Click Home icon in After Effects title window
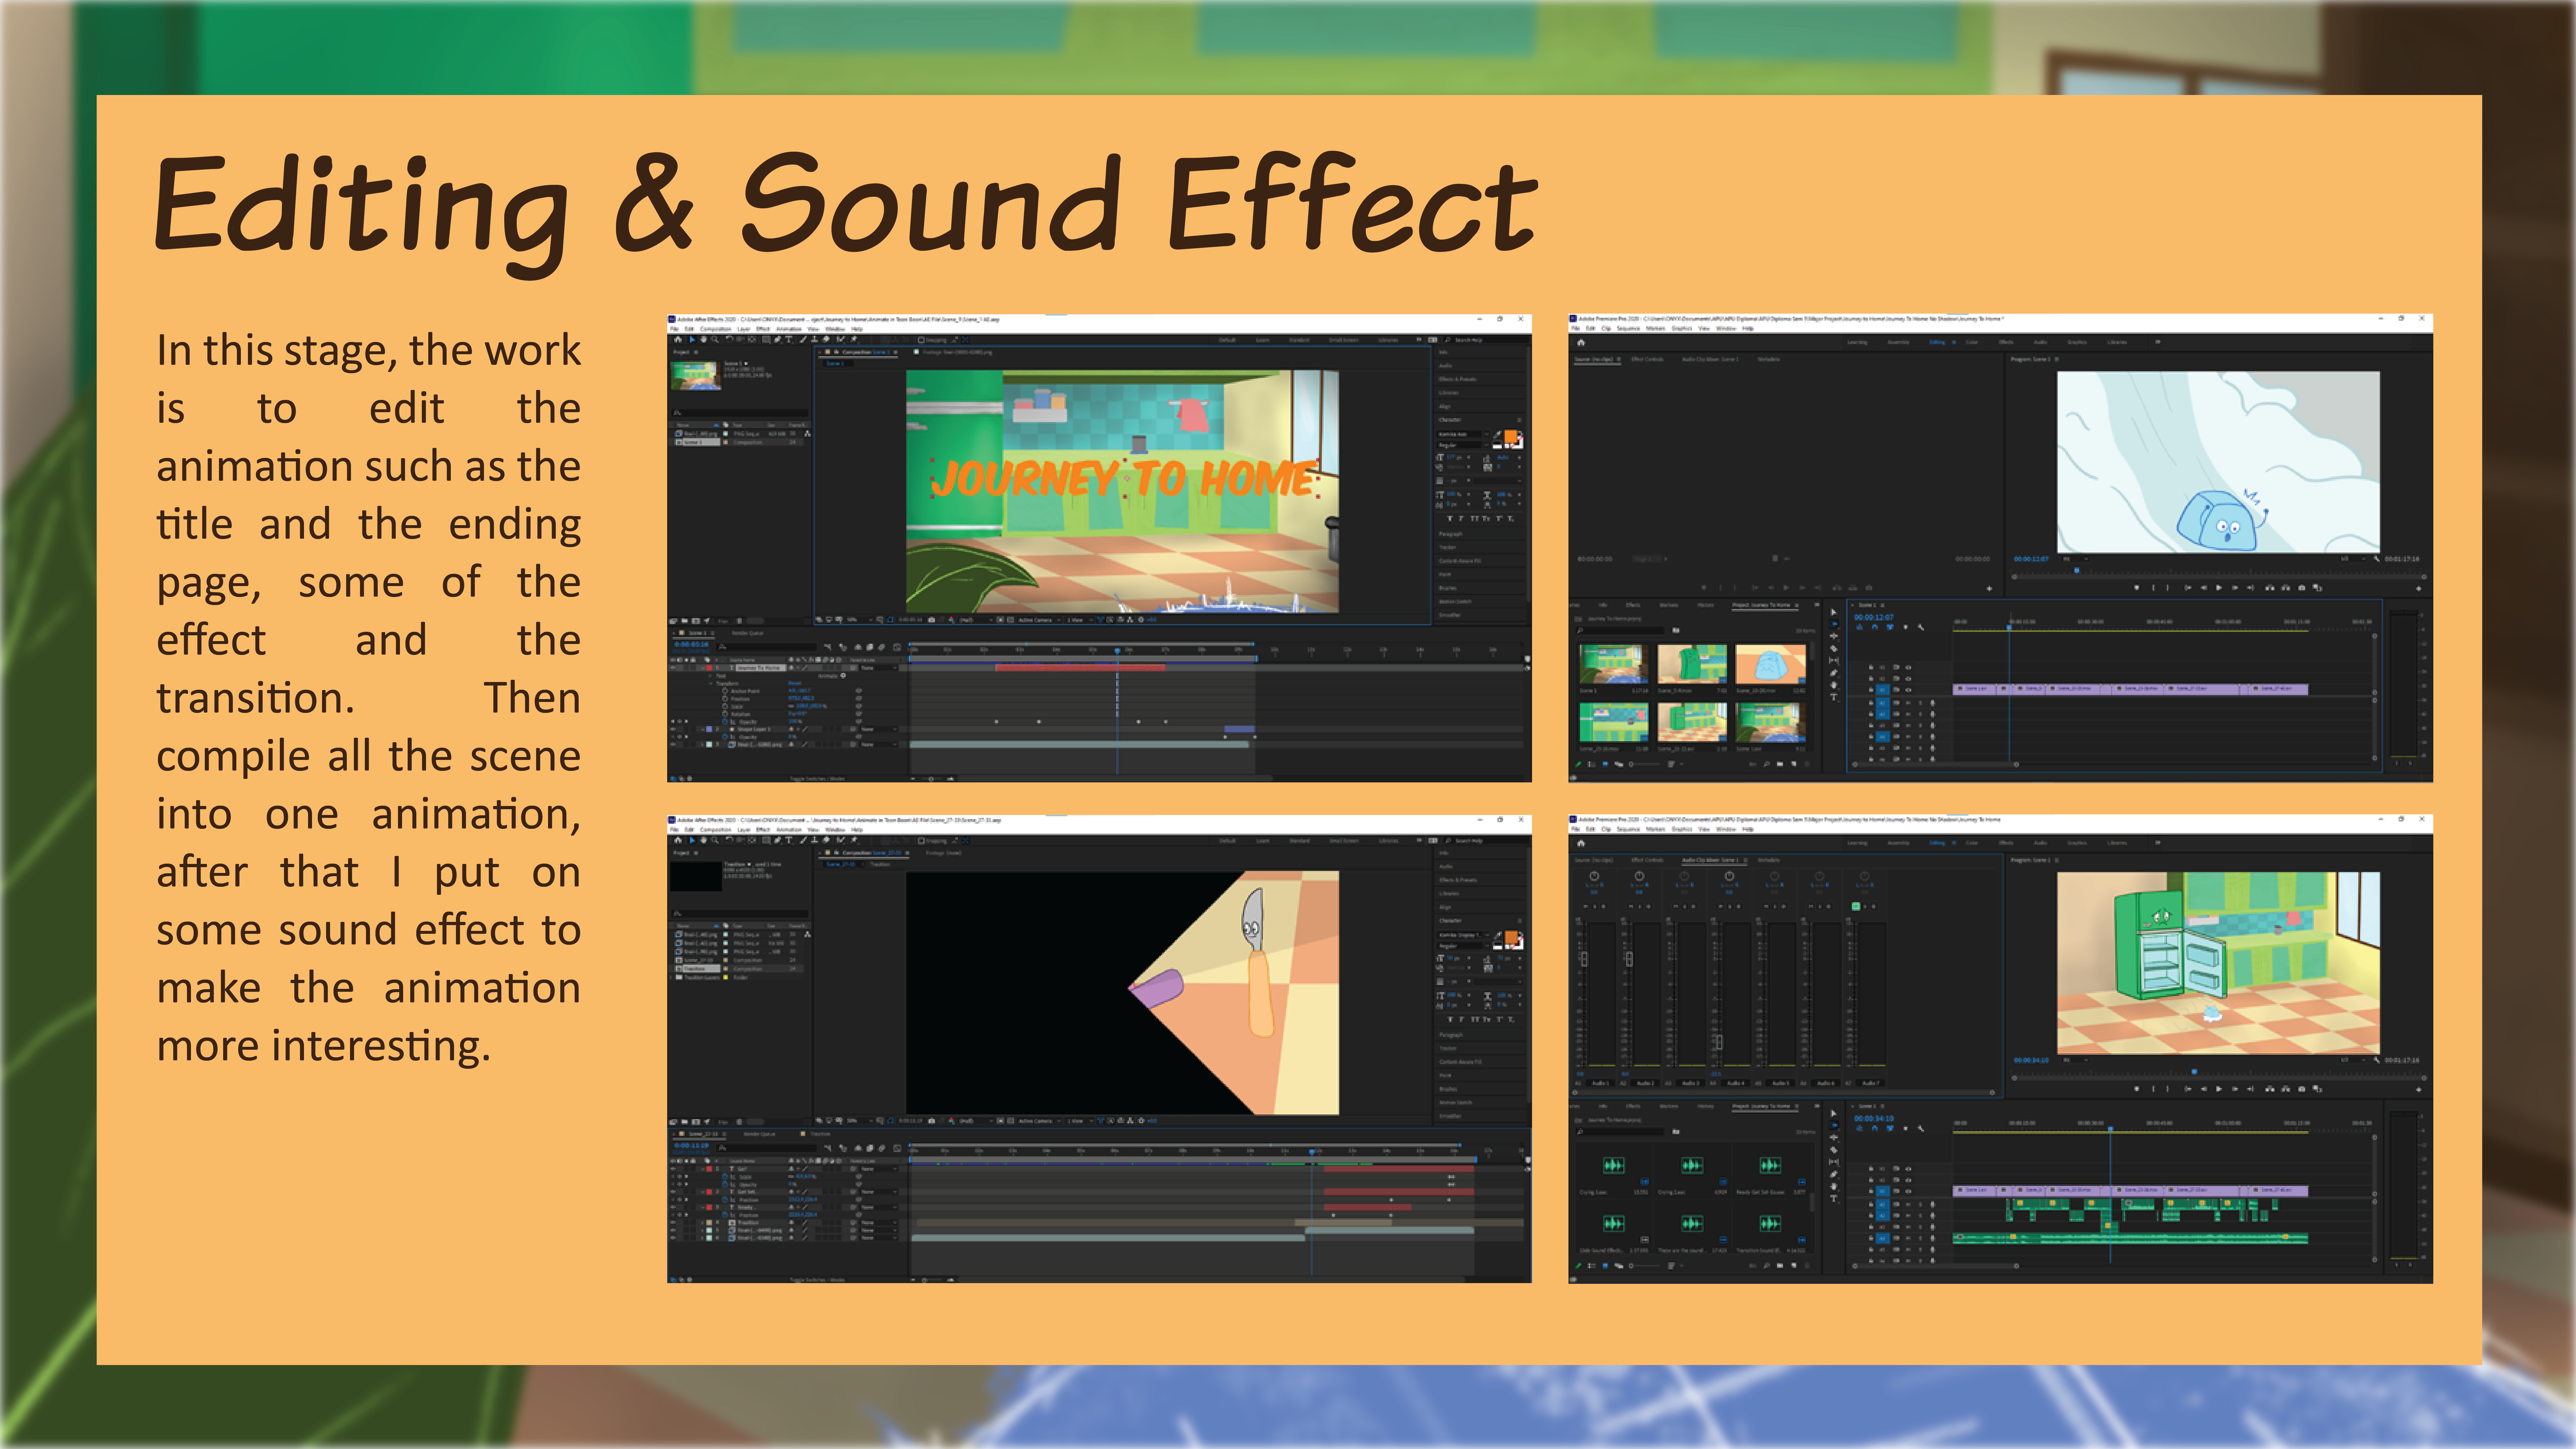 pos(678,340)
